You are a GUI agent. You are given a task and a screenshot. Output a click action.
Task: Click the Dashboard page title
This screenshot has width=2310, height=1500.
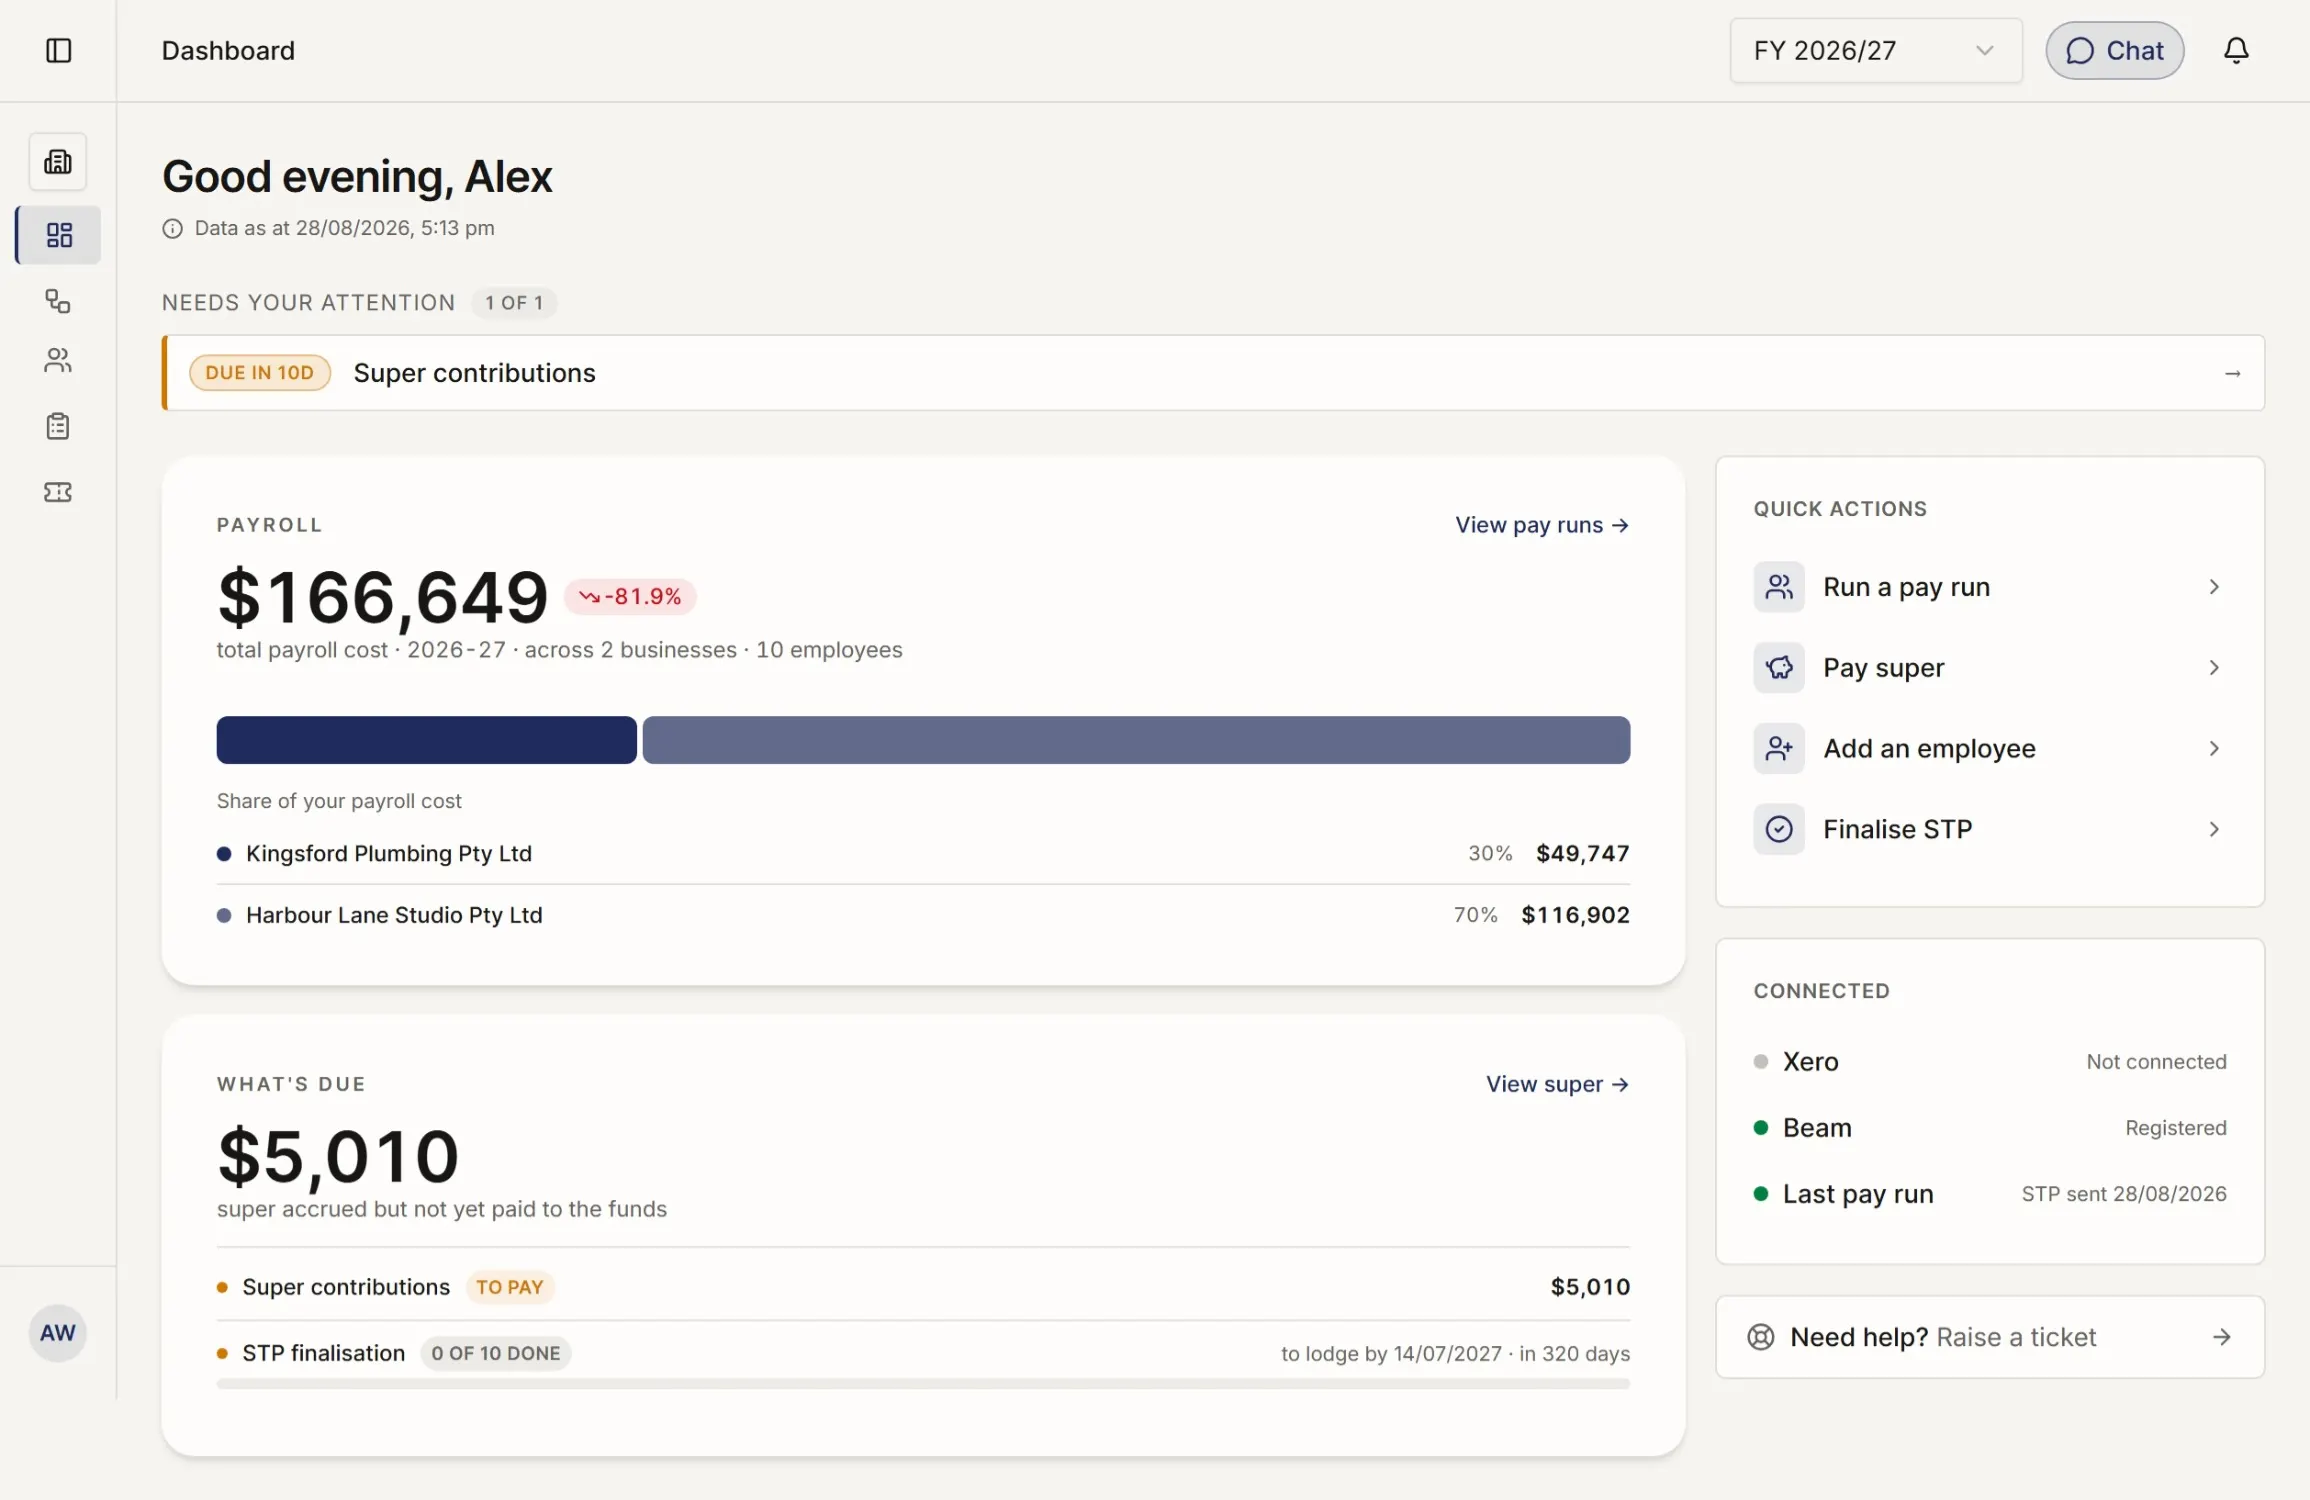(x=228, y=51)
